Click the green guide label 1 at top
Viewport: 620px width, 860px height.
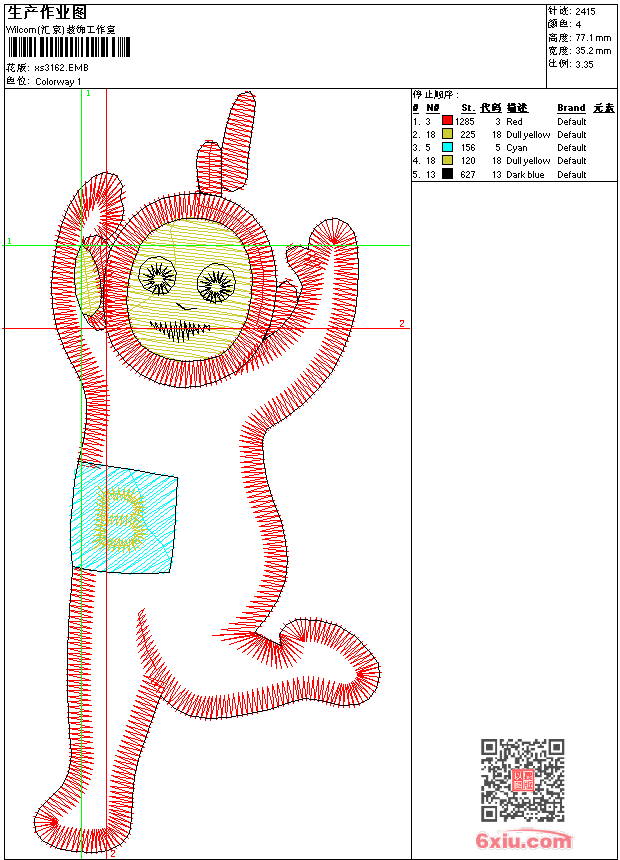88,93
